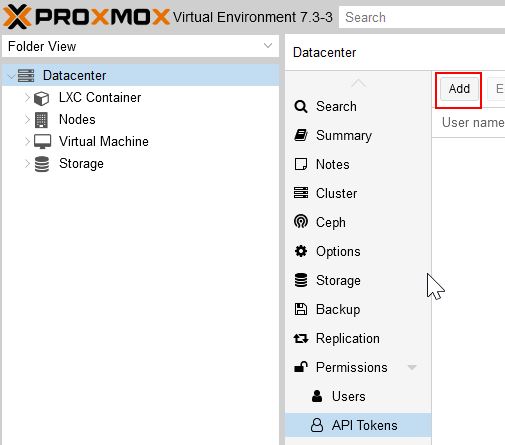Open the Storage menu item

(x=358, y=280)
